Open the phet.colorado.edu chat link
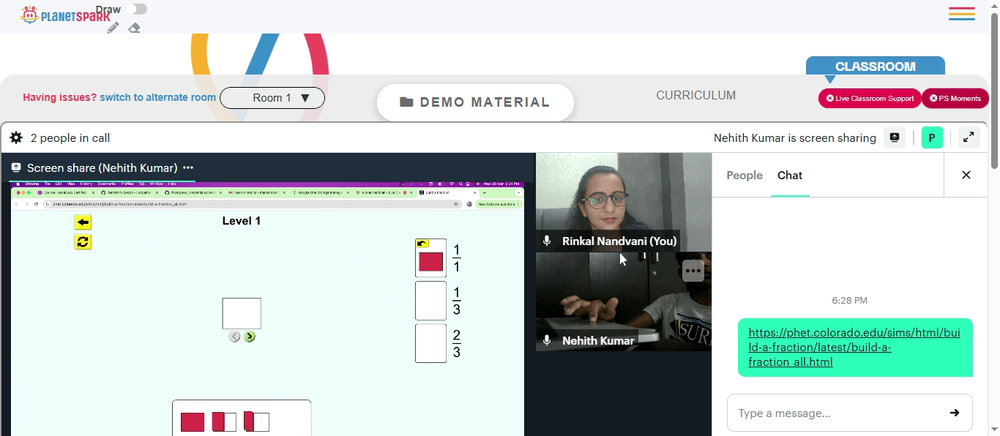This screenshot has width=1000, height=436. click(854, 347)
